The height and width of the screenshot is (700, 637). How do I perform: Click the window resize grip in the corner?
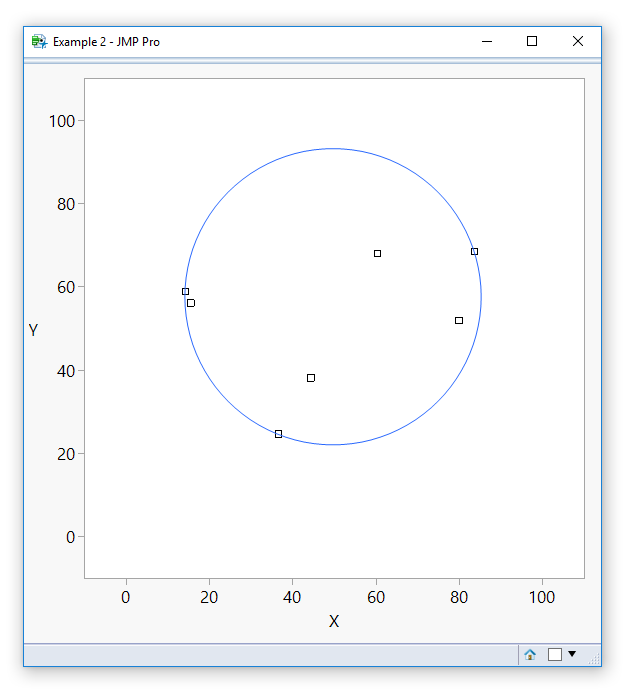pos(595,659)
